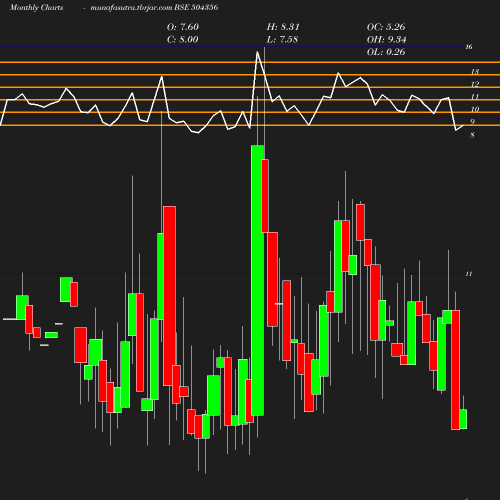Click the last small green candle at the chart's right end
Viewport: 500px width, 500px height.
(463, 419)
